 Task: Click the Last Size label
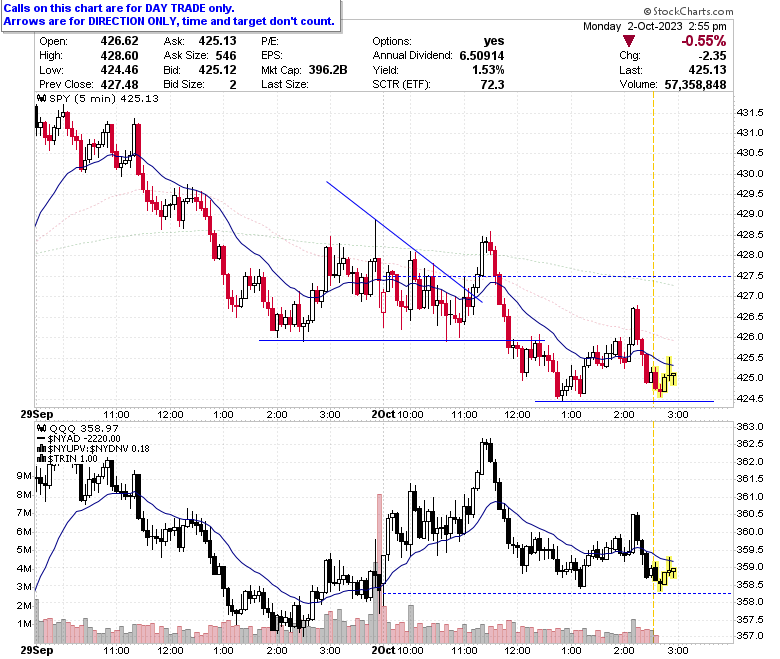tap(285, 84)
